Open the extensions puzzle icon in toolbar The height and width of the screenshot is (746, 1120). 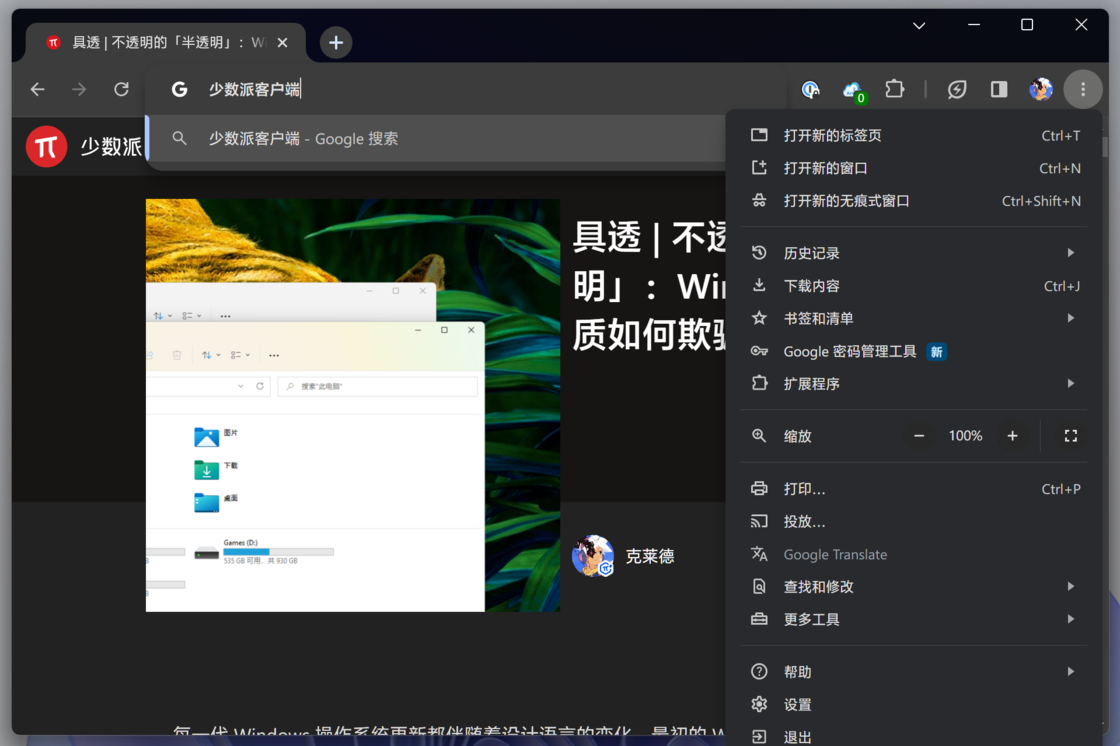coord(895,90)
